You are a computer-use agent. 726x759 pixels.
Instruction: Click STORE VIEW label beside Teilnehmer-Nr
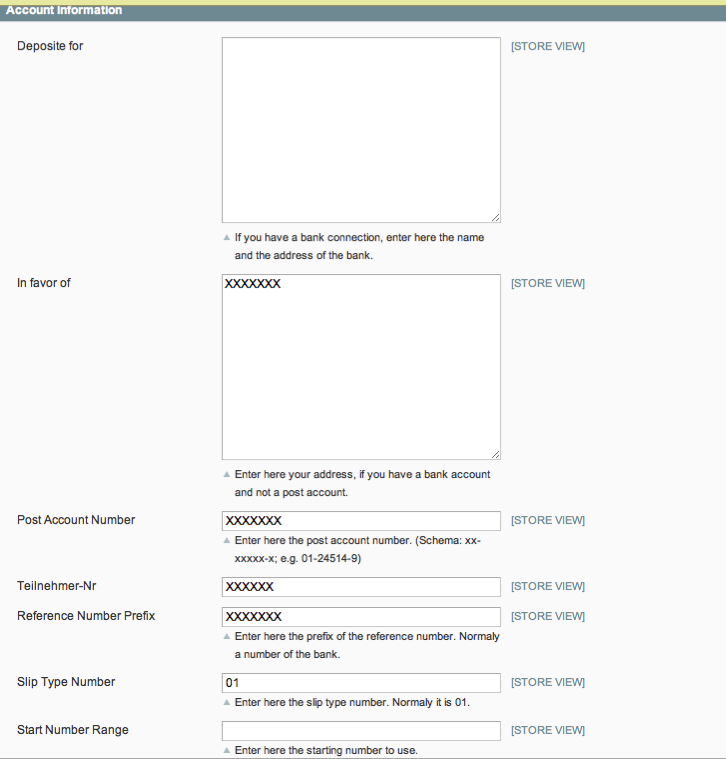548,586
